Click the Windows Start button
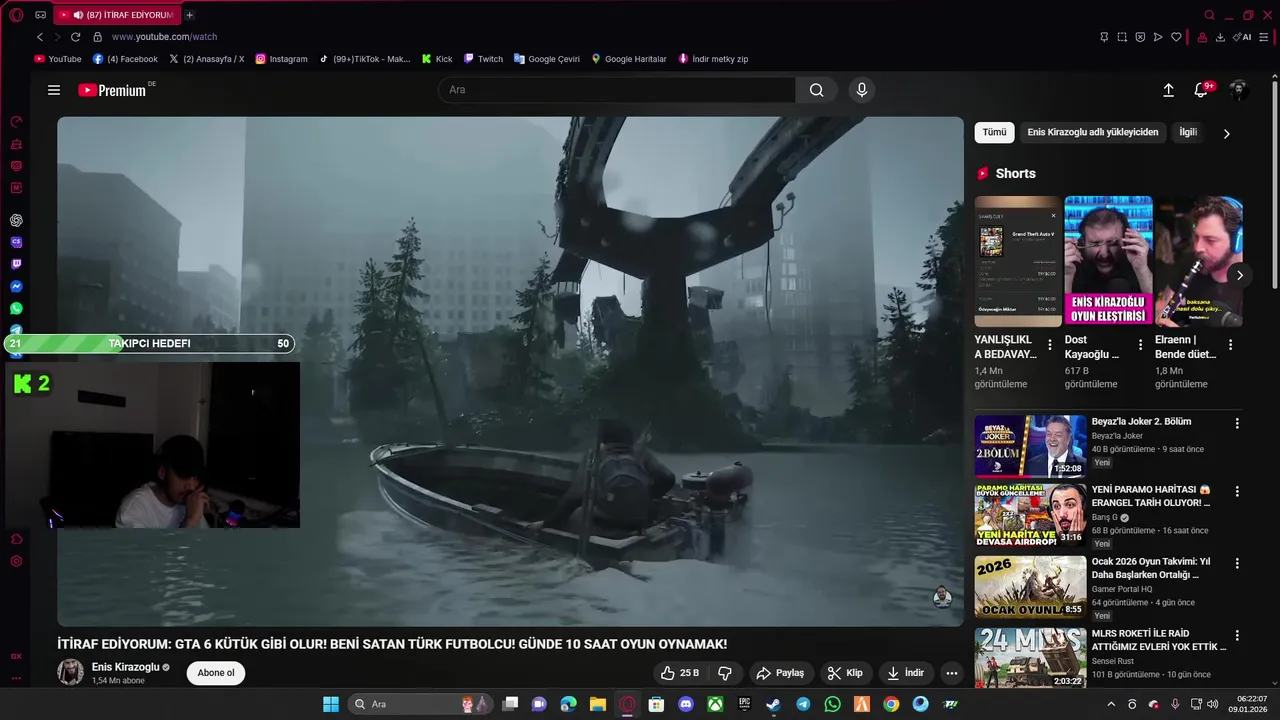 tap(330, 704)
